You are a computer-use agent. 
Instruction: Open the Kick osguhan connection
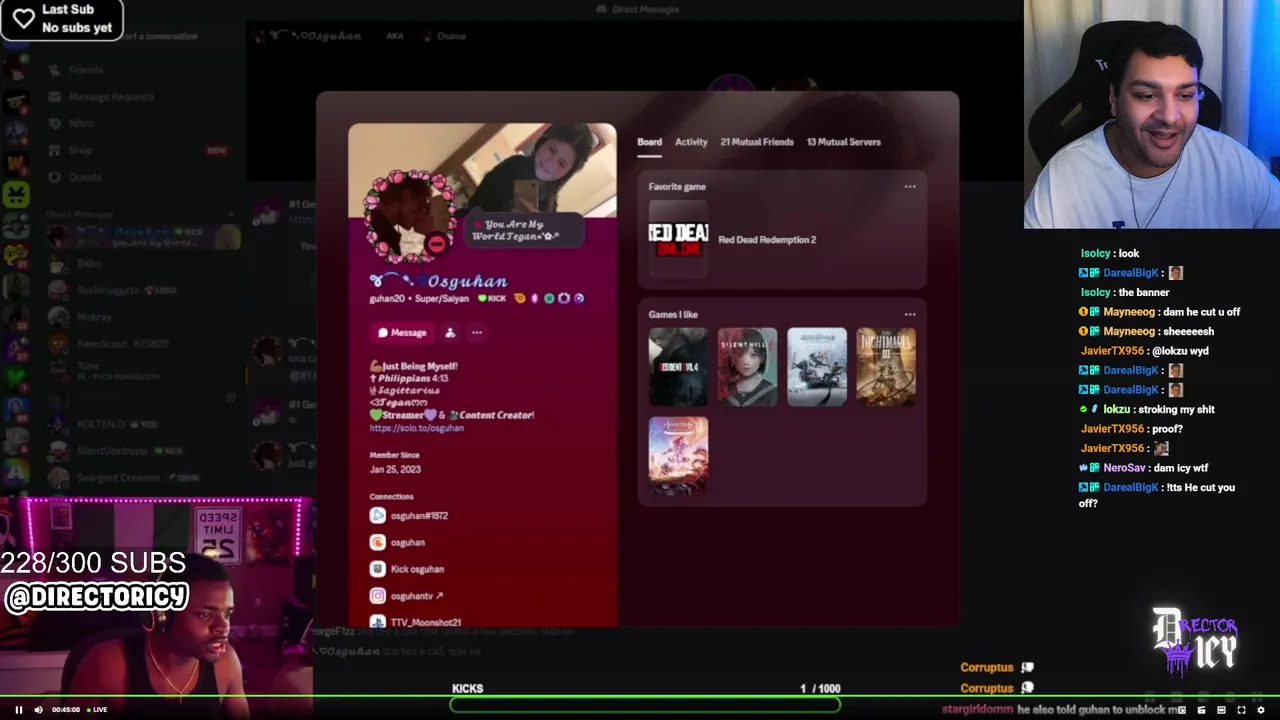click(417, 569)
